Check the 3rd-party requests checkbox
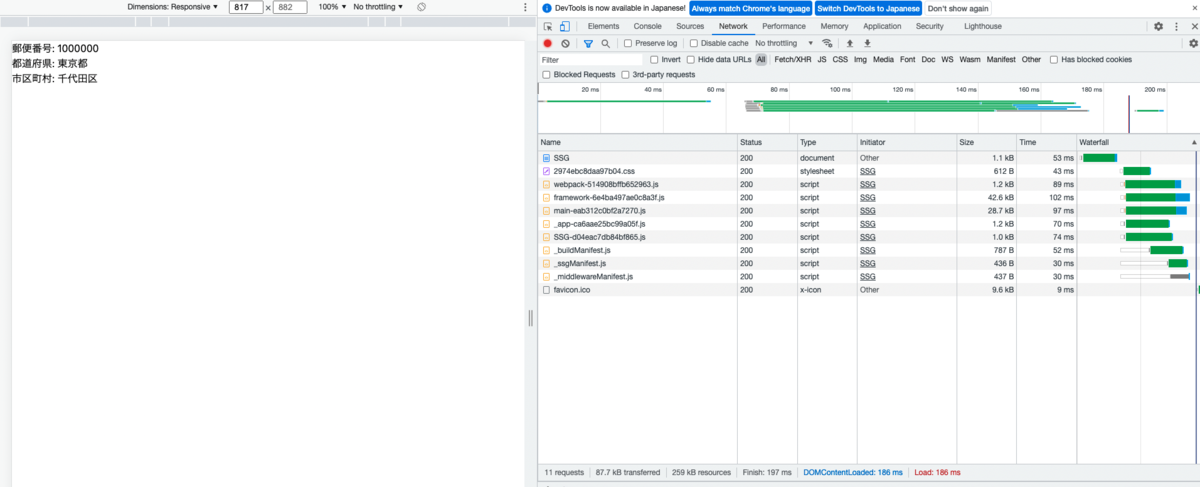The height and width of the screenshot is (487, 1200). tap(625, 75)
